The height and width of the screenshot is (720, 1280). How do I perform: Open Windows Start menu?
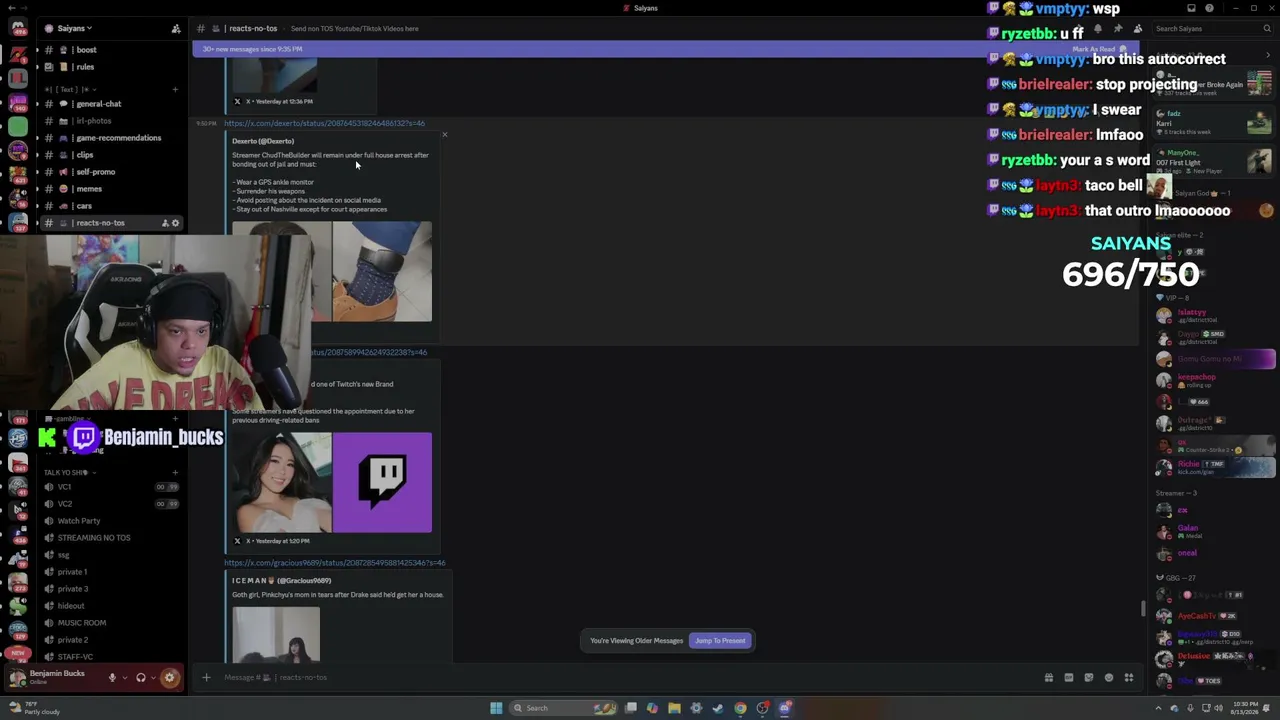point(496,708)
